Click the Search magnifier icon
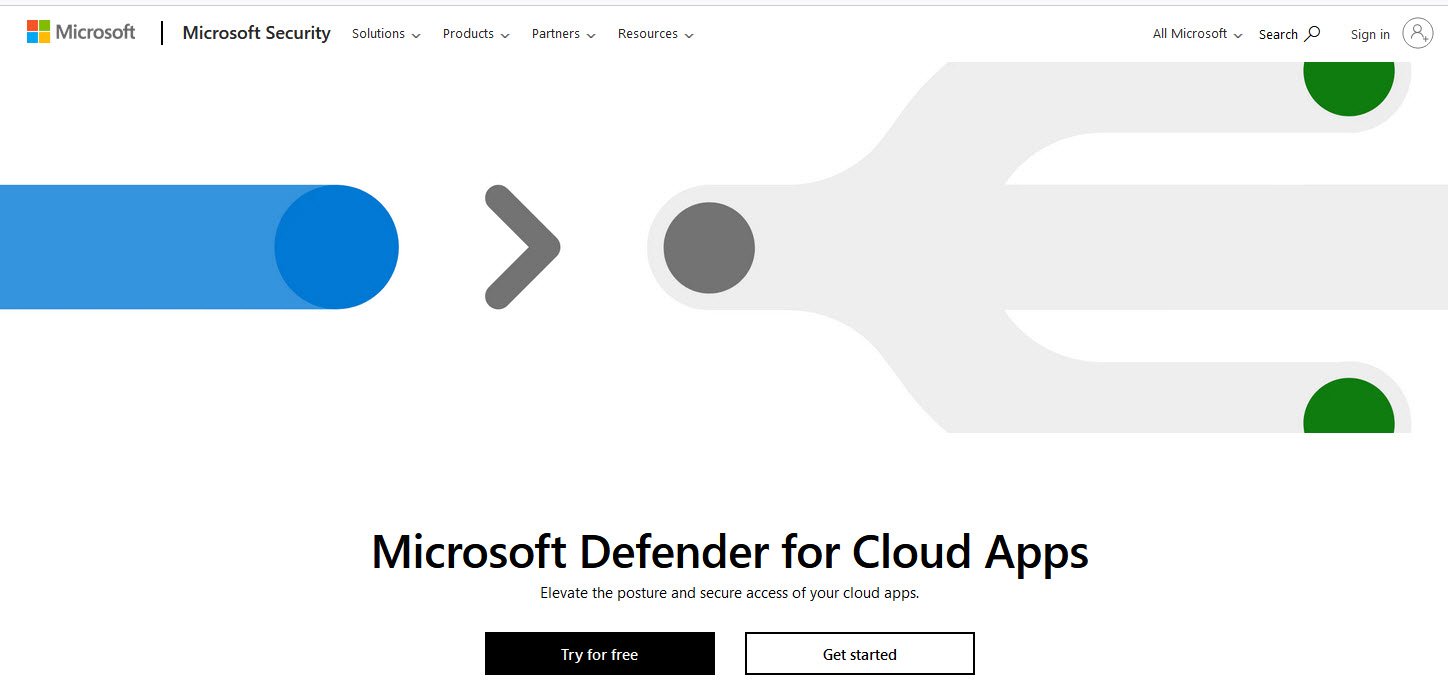Viewport: 1448px width, 690px height. click(x=1313, y=33)
